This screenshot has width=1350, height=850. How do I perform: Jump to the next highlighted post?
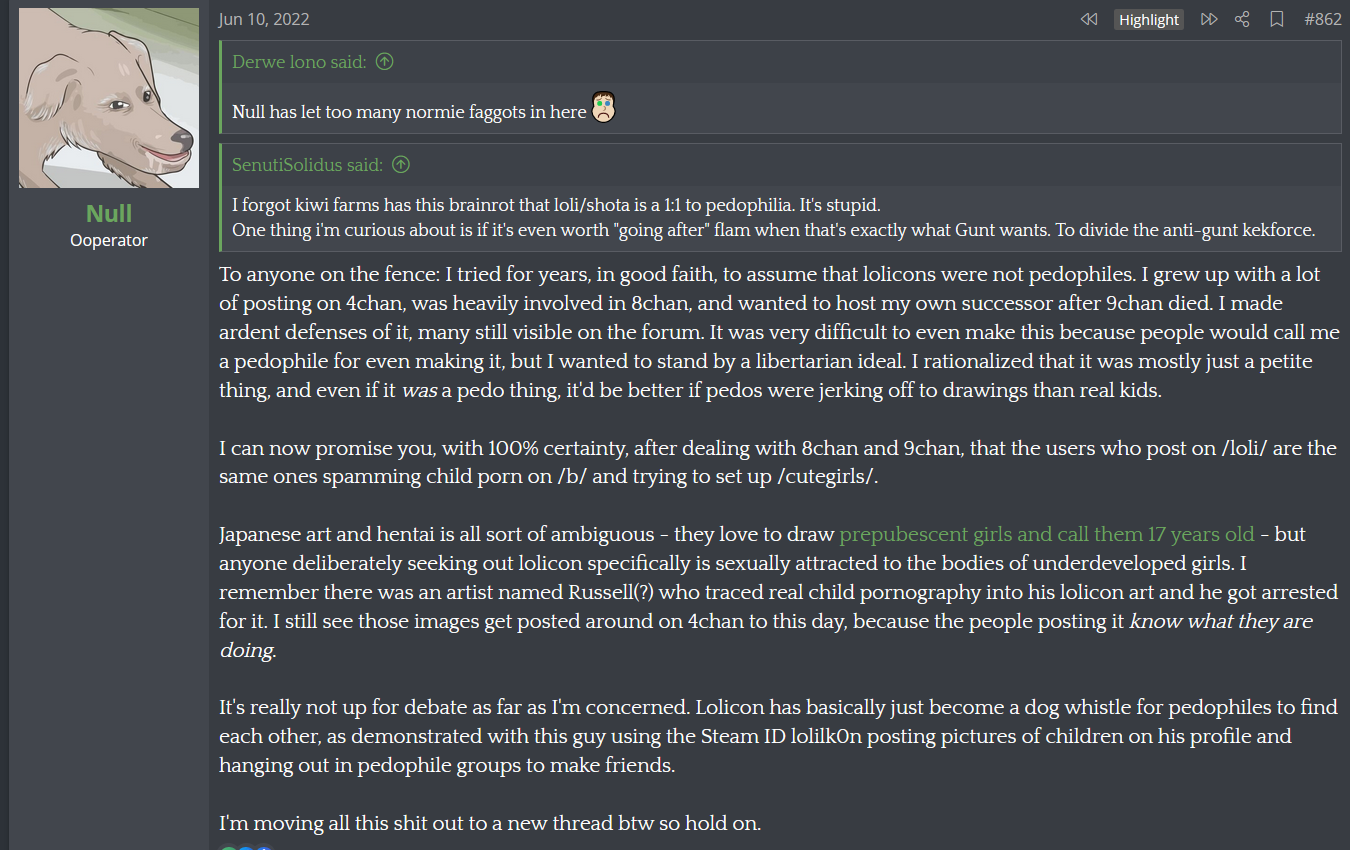tap(1209, 19)
